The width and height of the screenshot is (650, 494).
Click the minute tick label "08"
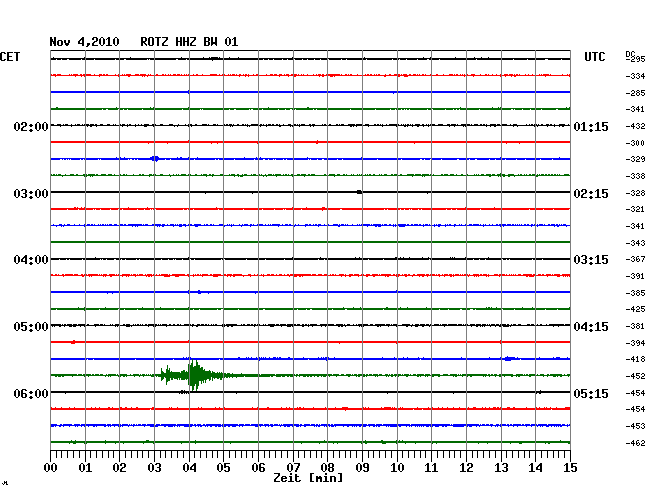327,467
